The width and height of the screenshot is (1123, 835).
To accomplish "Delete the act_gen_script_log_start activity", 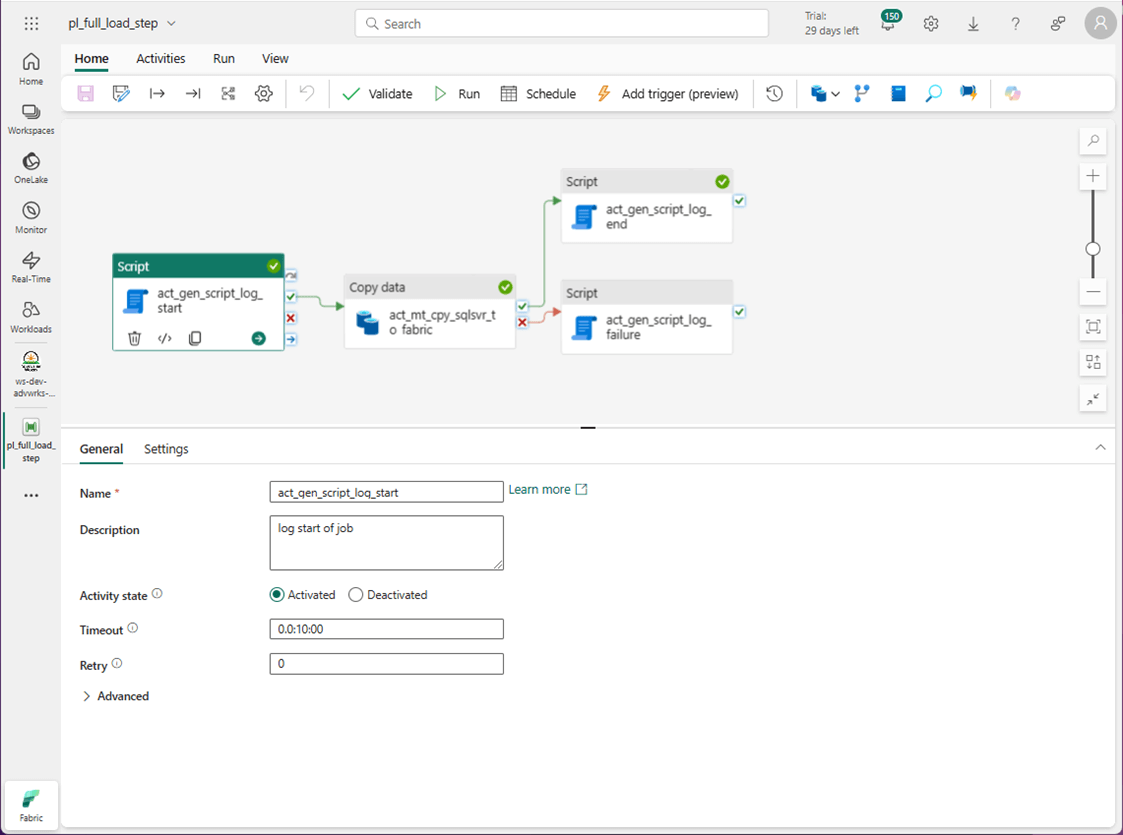I will pyautogui.click(x=134, y=339).
